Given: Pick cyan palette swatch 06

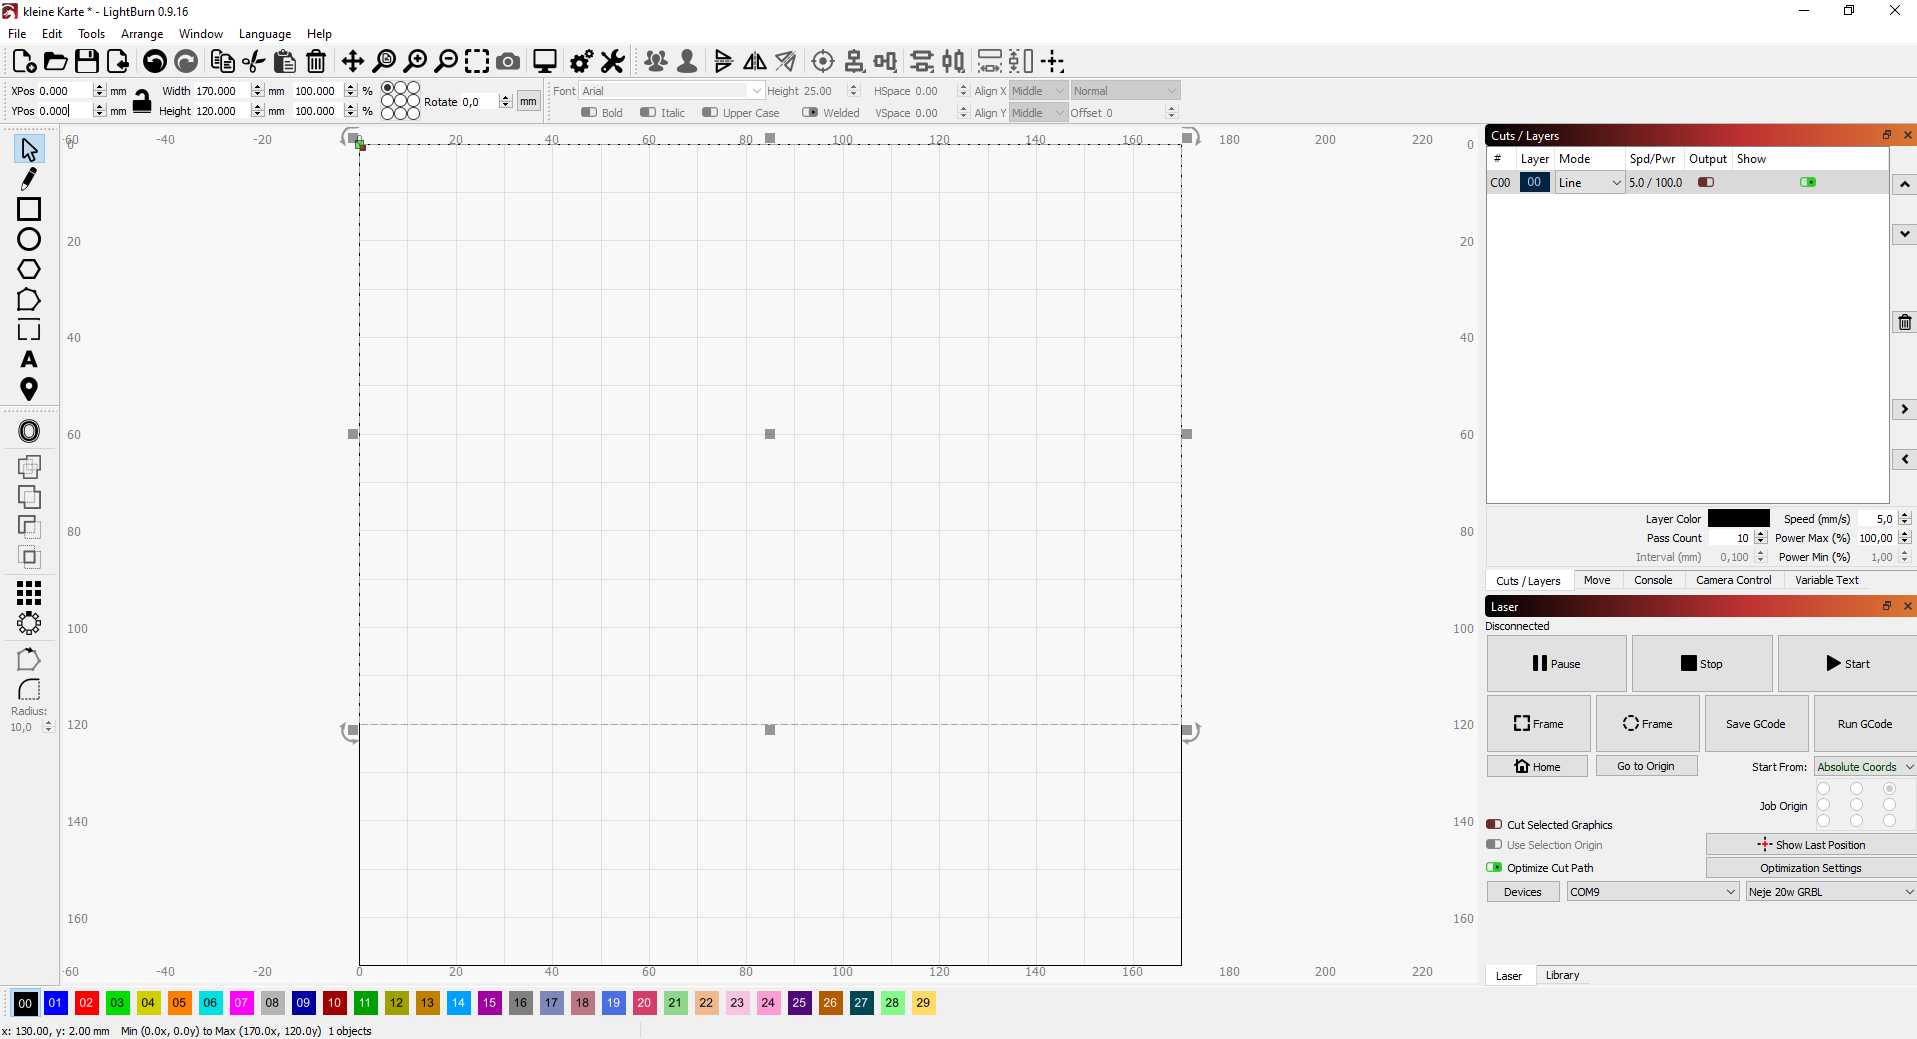Looking at the screenshot, I should click(210, 1003).
